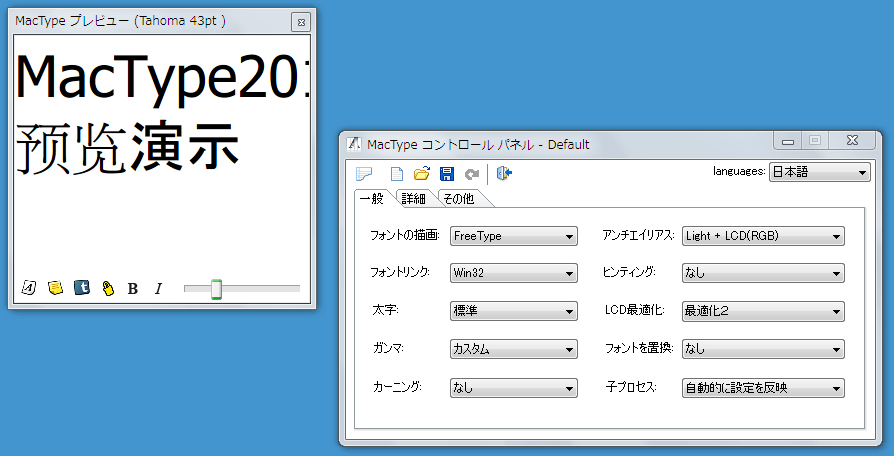
Task: Click the blue 't' icon in preview
Action: click(x=82, y=288)
